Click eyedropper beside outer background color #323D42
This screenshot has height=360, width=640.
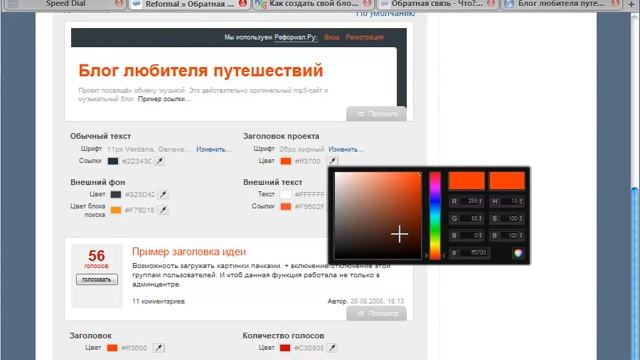(163, 194)
